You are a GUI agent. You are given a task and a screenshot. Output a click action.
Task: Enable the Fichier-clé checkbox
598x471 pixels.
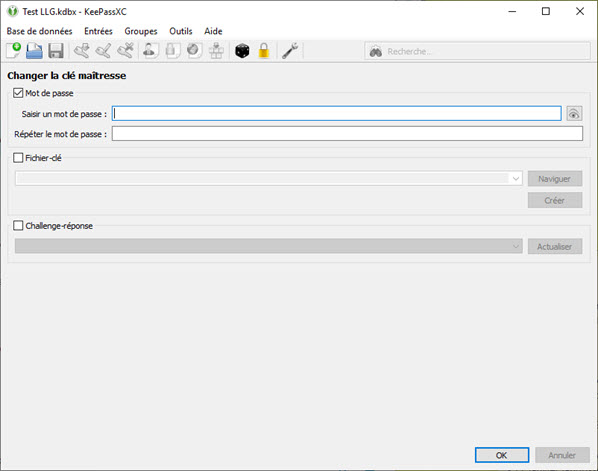pos(18,158)
